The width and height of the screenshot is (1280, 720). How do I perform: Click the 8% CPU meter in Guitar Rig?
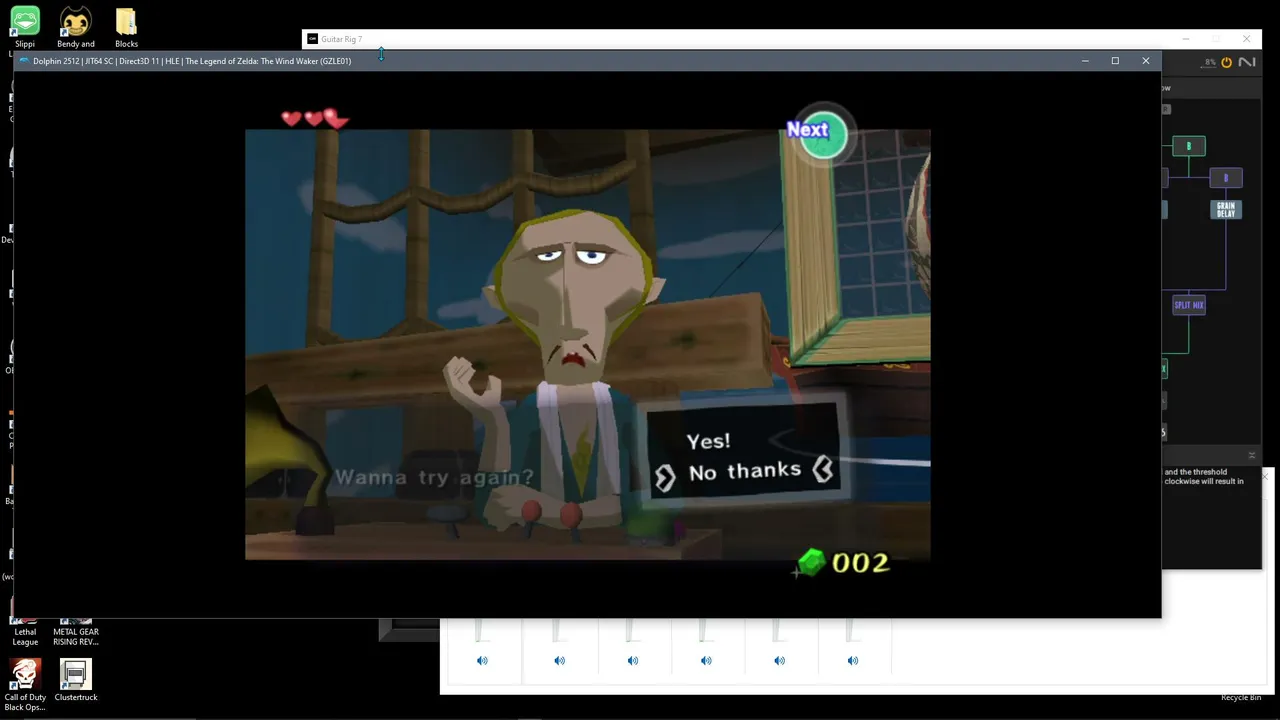click(1210, 62)
